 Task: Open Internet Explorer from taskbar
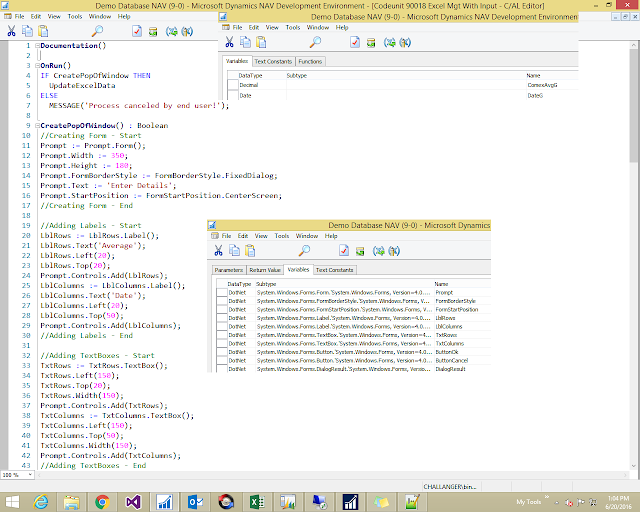(41, 502)
